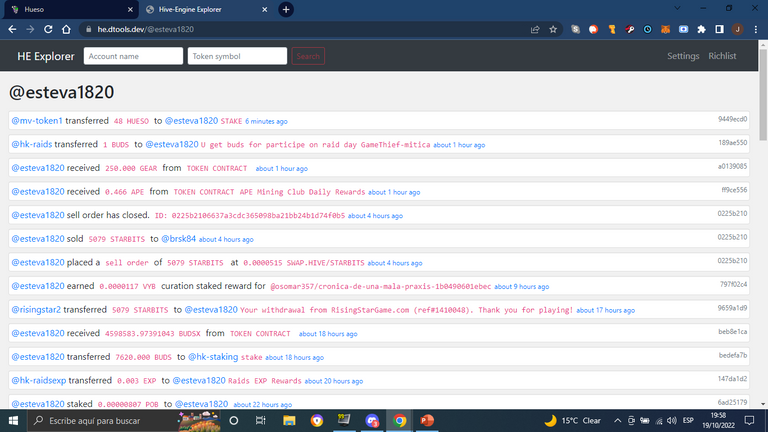768x432 pixels.
Task: Bookmark this page with the star icon
Action: pos(553,30)
